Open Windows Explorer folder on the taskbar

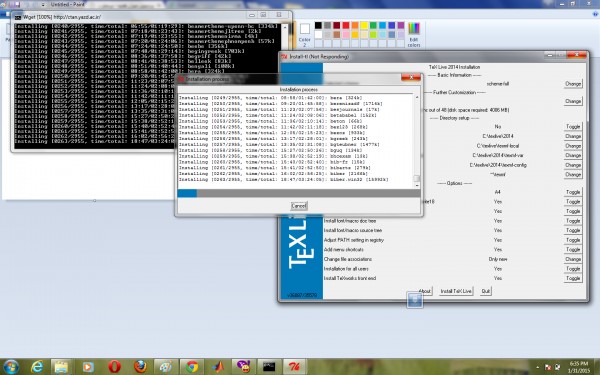point(62,367)
